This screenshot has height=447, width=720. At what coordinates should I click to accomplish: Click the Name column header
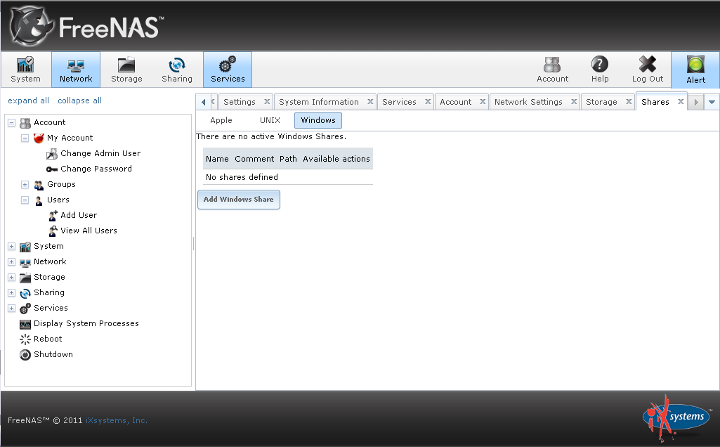[x=217, y=159]
